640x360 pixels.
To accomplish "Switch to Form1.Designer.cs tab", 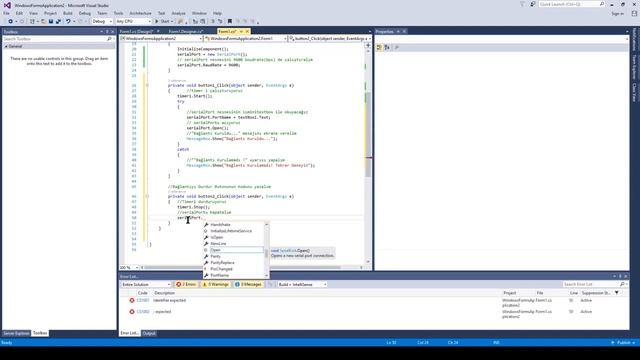I will (x=185, y=31).
